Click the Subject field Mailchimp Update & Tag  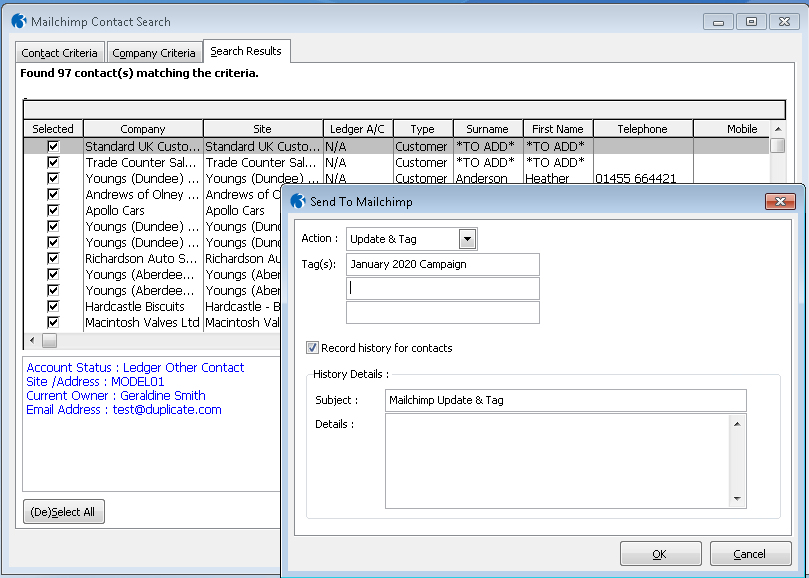click(565, 400)
